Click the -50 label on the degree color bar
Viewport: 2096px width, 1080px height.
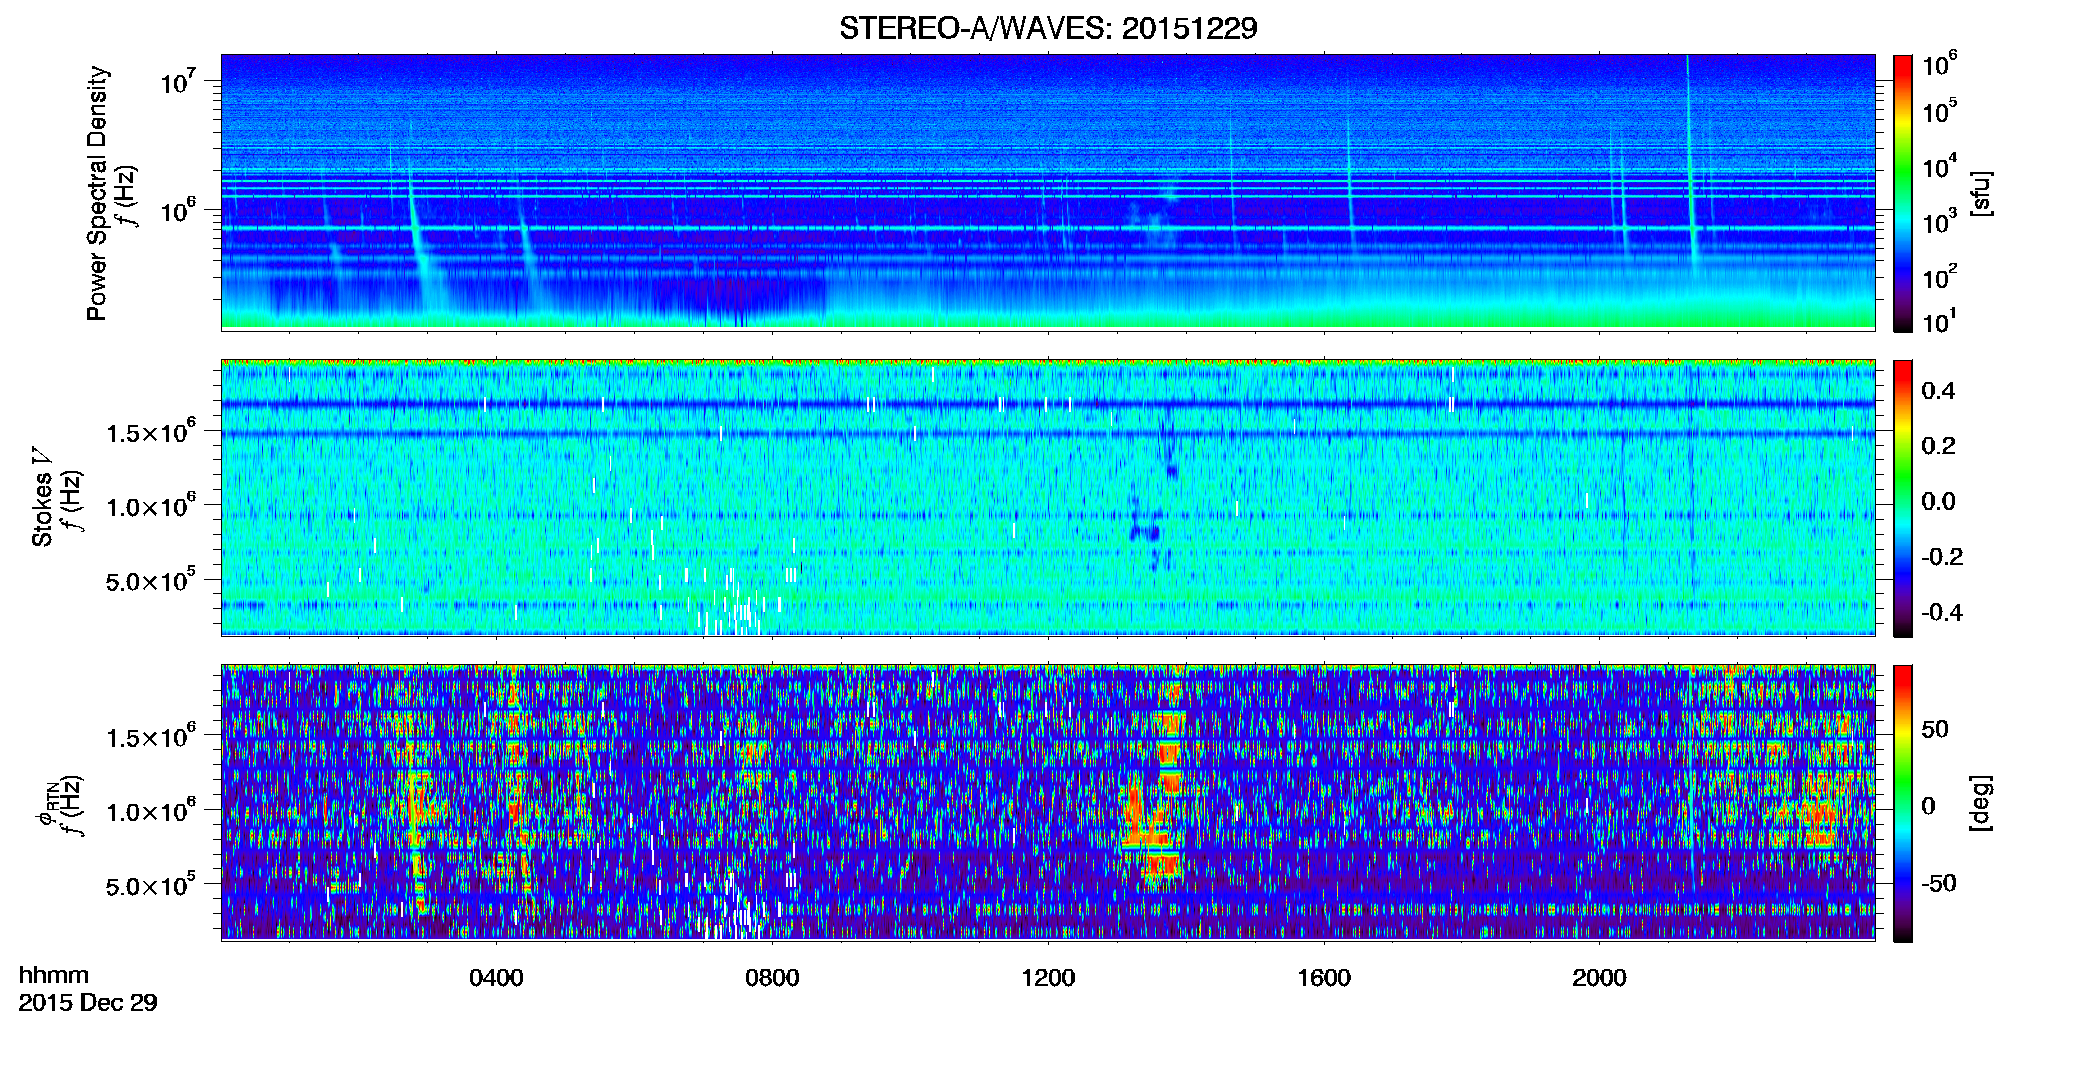point(1939,883)
